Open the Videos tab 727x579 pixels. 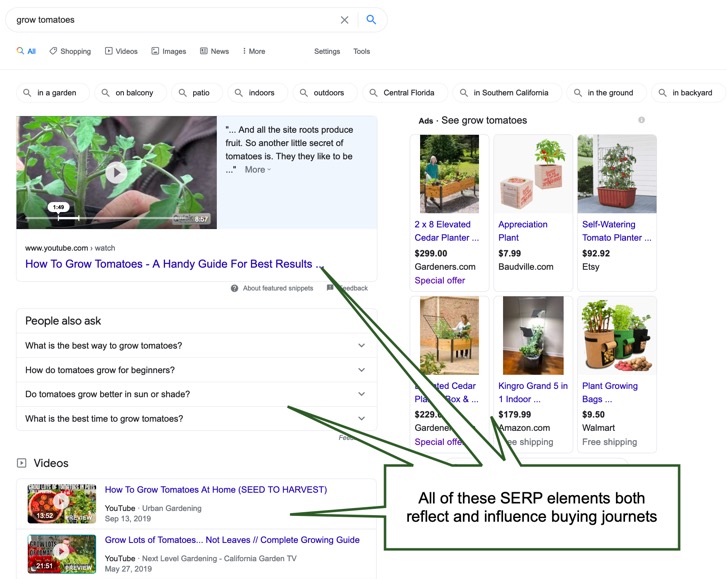pyautogui.click(x=121, y=51)
